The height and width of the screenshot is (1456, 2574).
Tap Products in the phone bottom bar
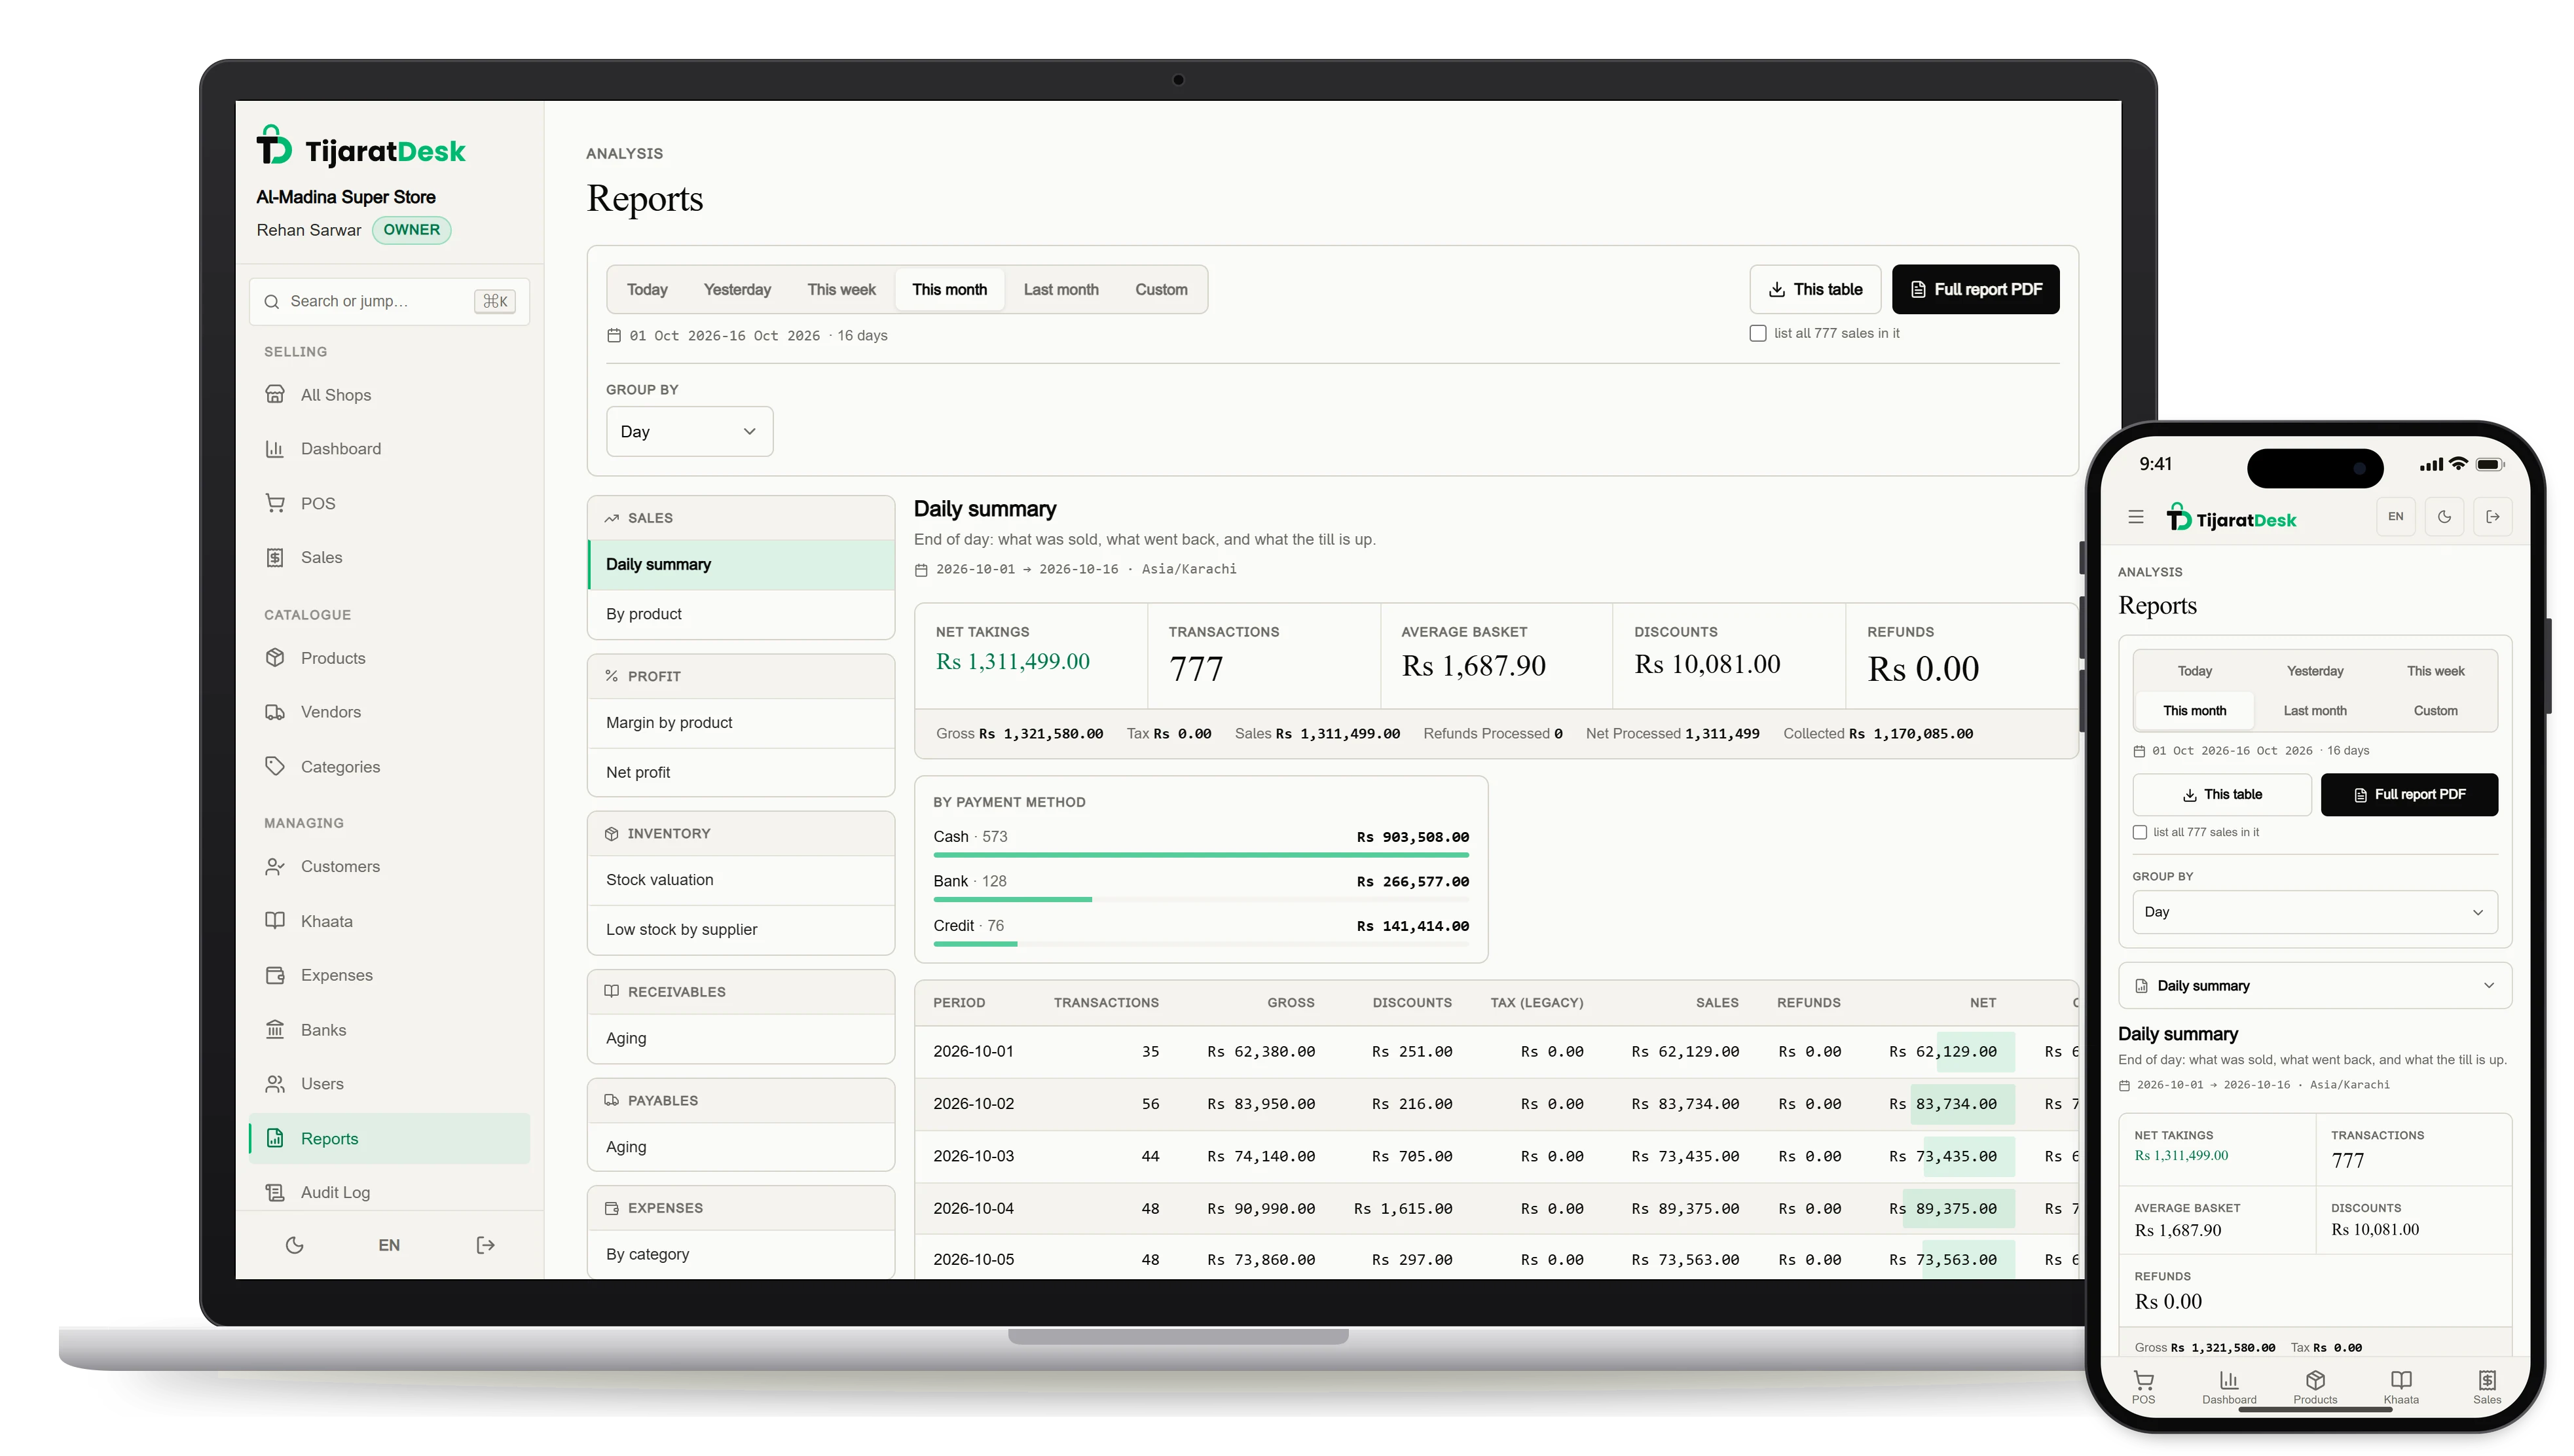pyautogui.click(x=2315, y=1387)
